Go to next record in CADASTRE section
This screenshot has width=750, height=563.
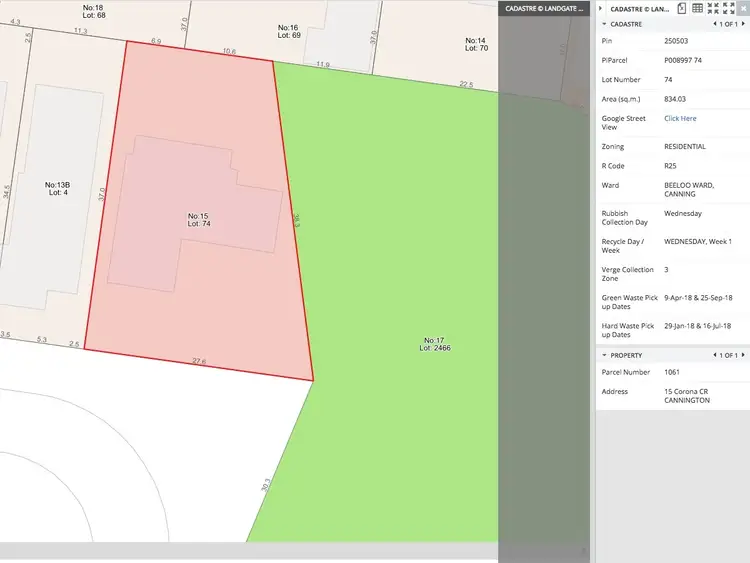(741, 24)
